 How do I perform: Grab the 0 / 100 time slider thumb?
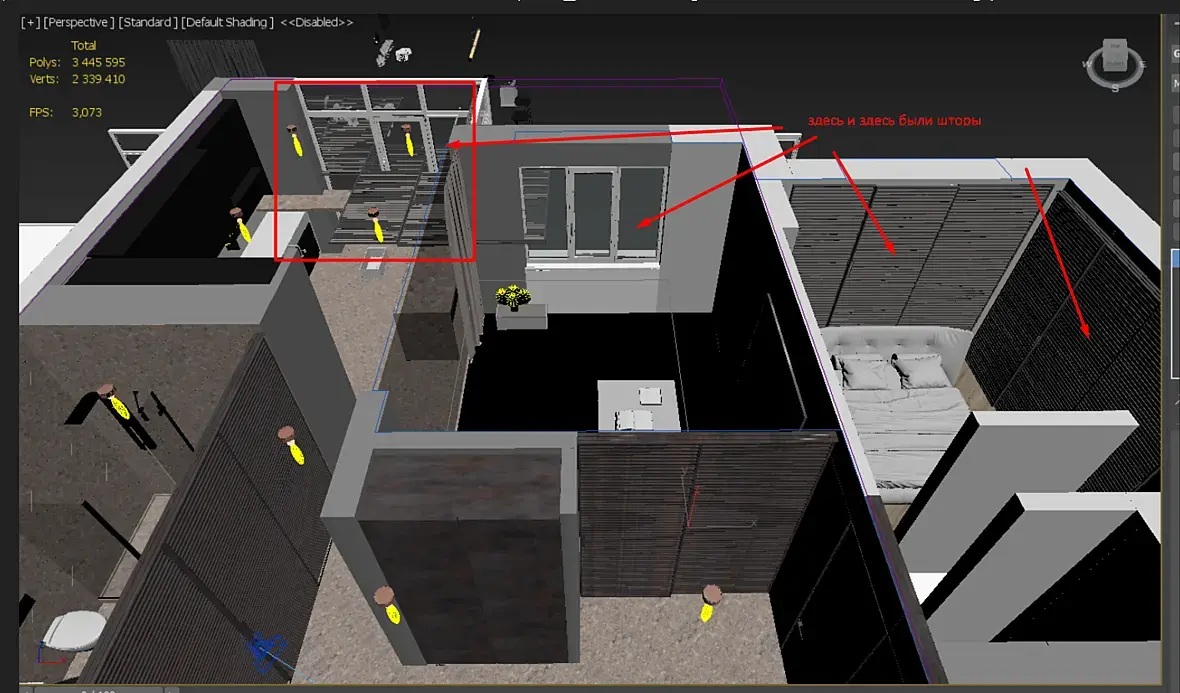pyautogui.click(x=99, y=689)
